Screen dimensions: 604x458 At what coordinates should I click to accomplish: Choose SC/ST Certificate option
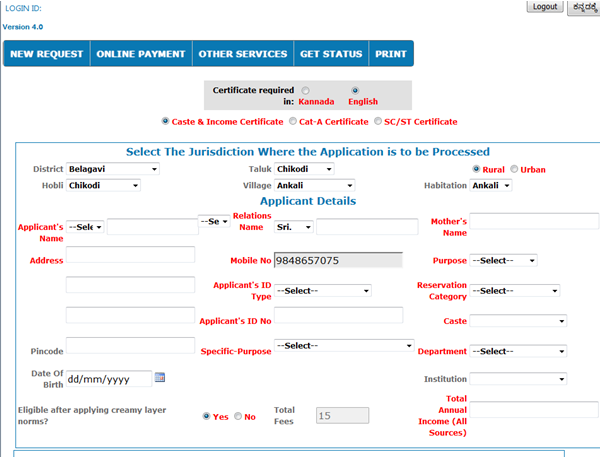[378, 121]
